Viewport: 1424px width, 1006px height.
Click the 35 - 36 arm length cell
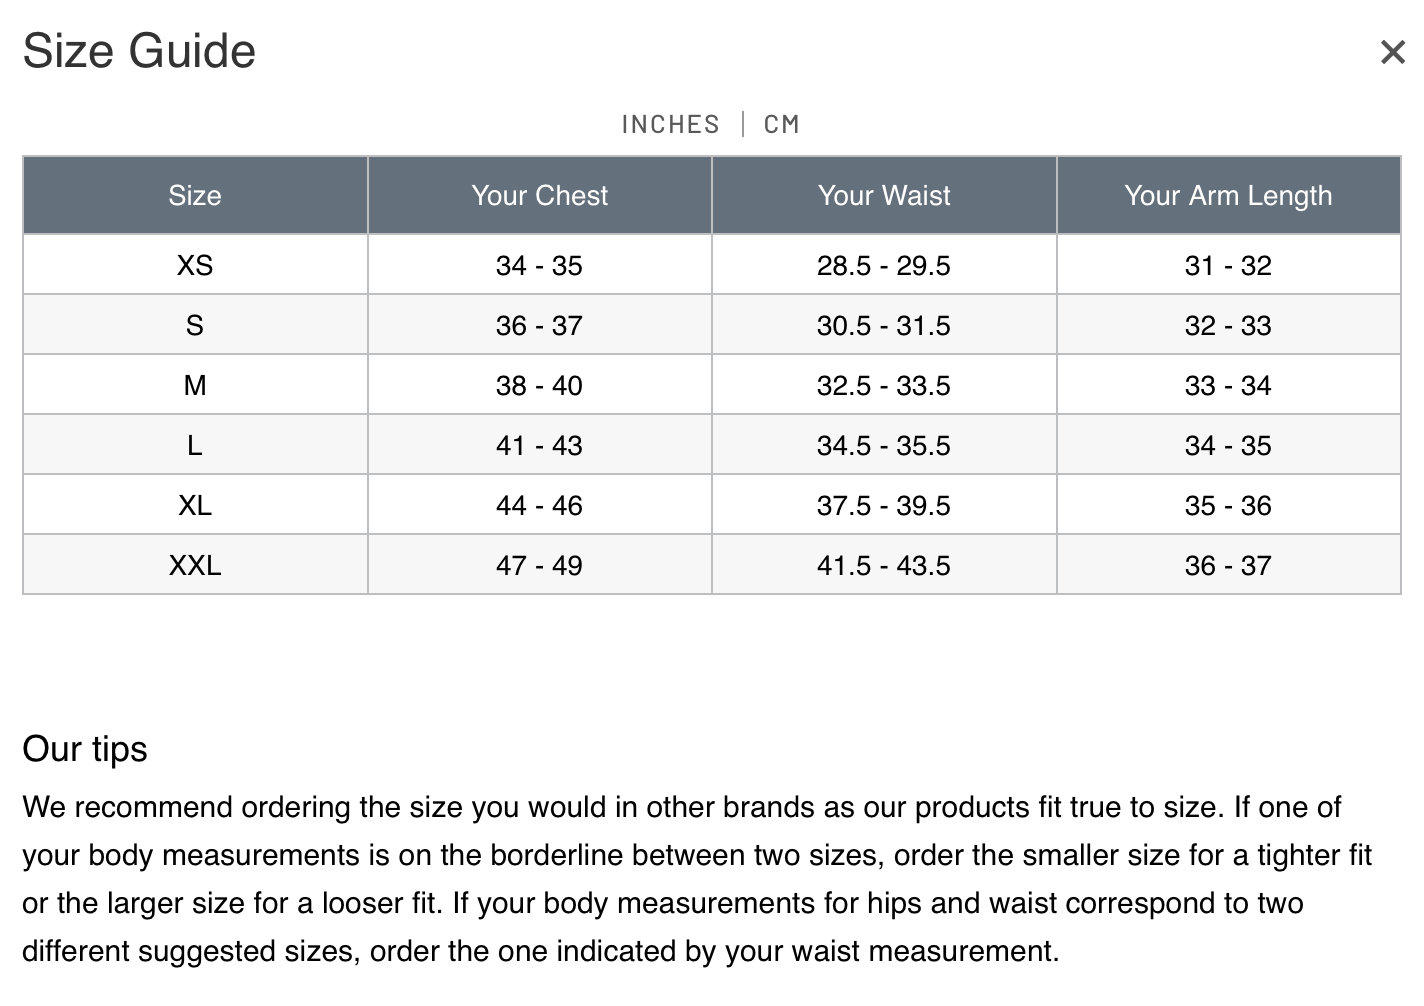pos(1228,505)
